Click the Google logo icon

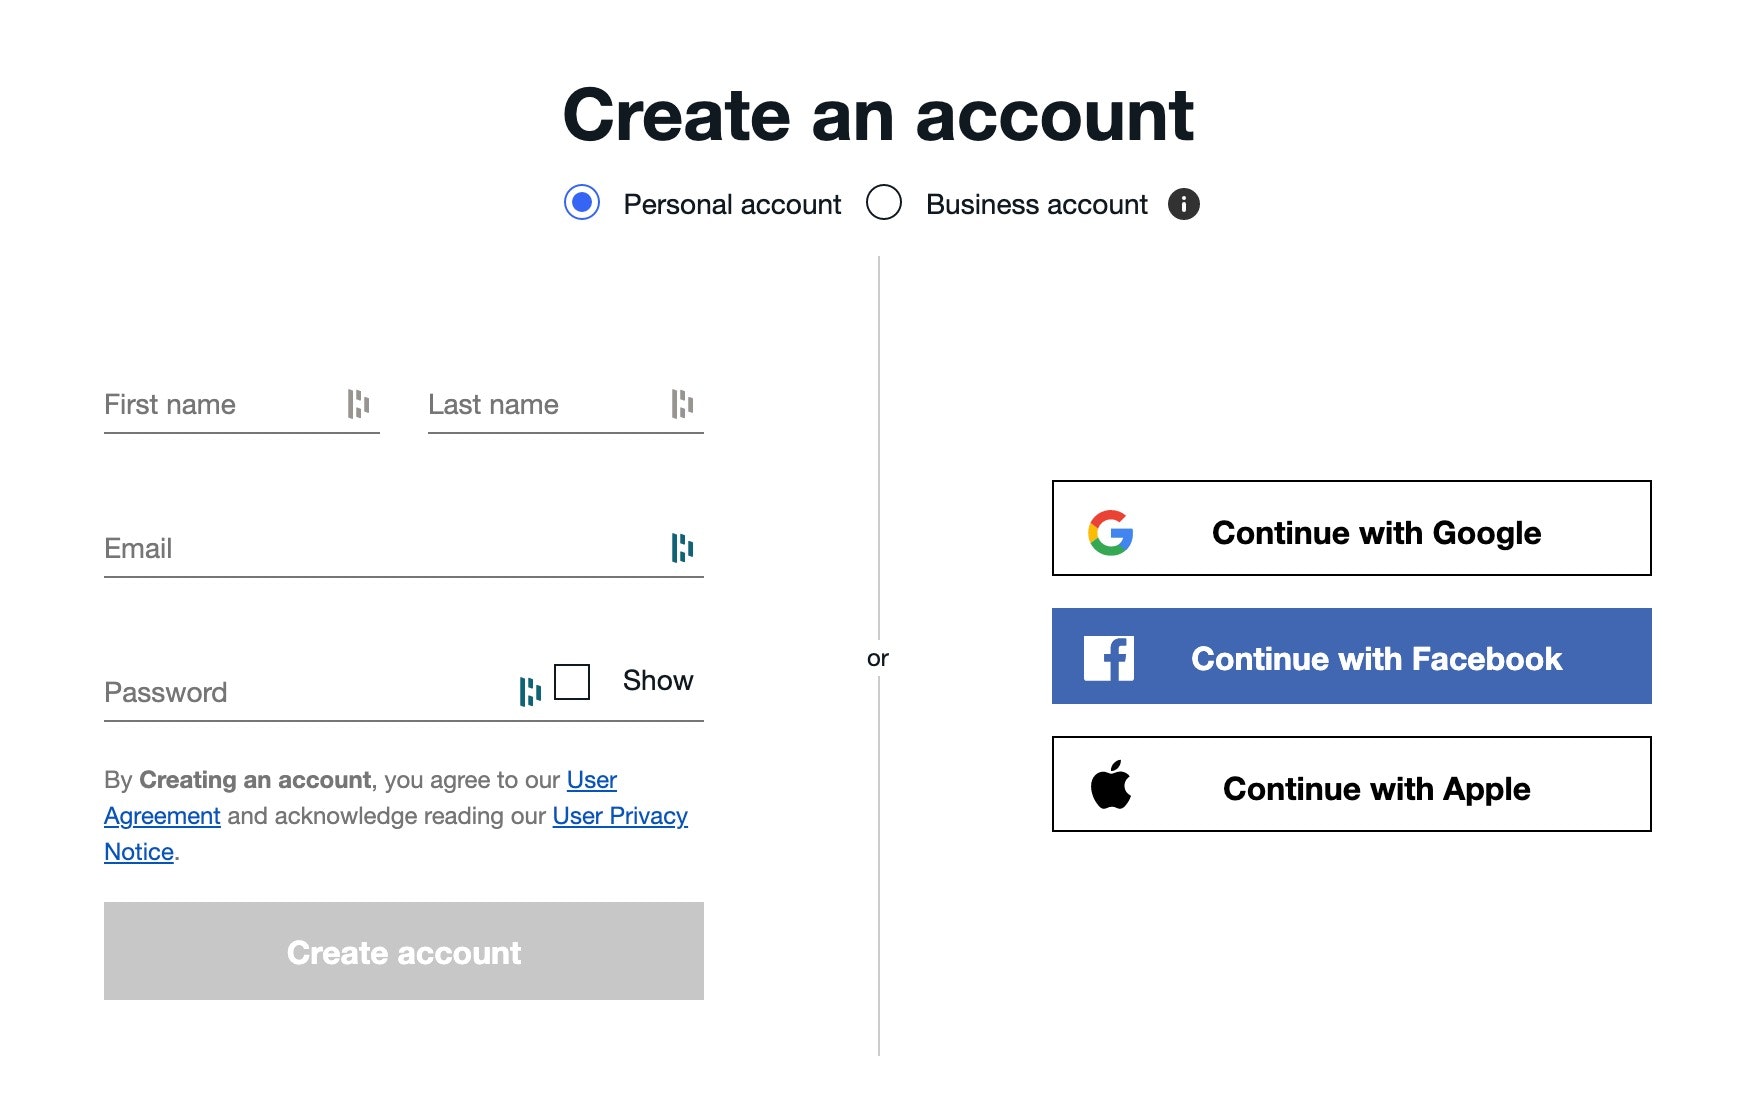pyautogui.click(x=1110, y=532)
